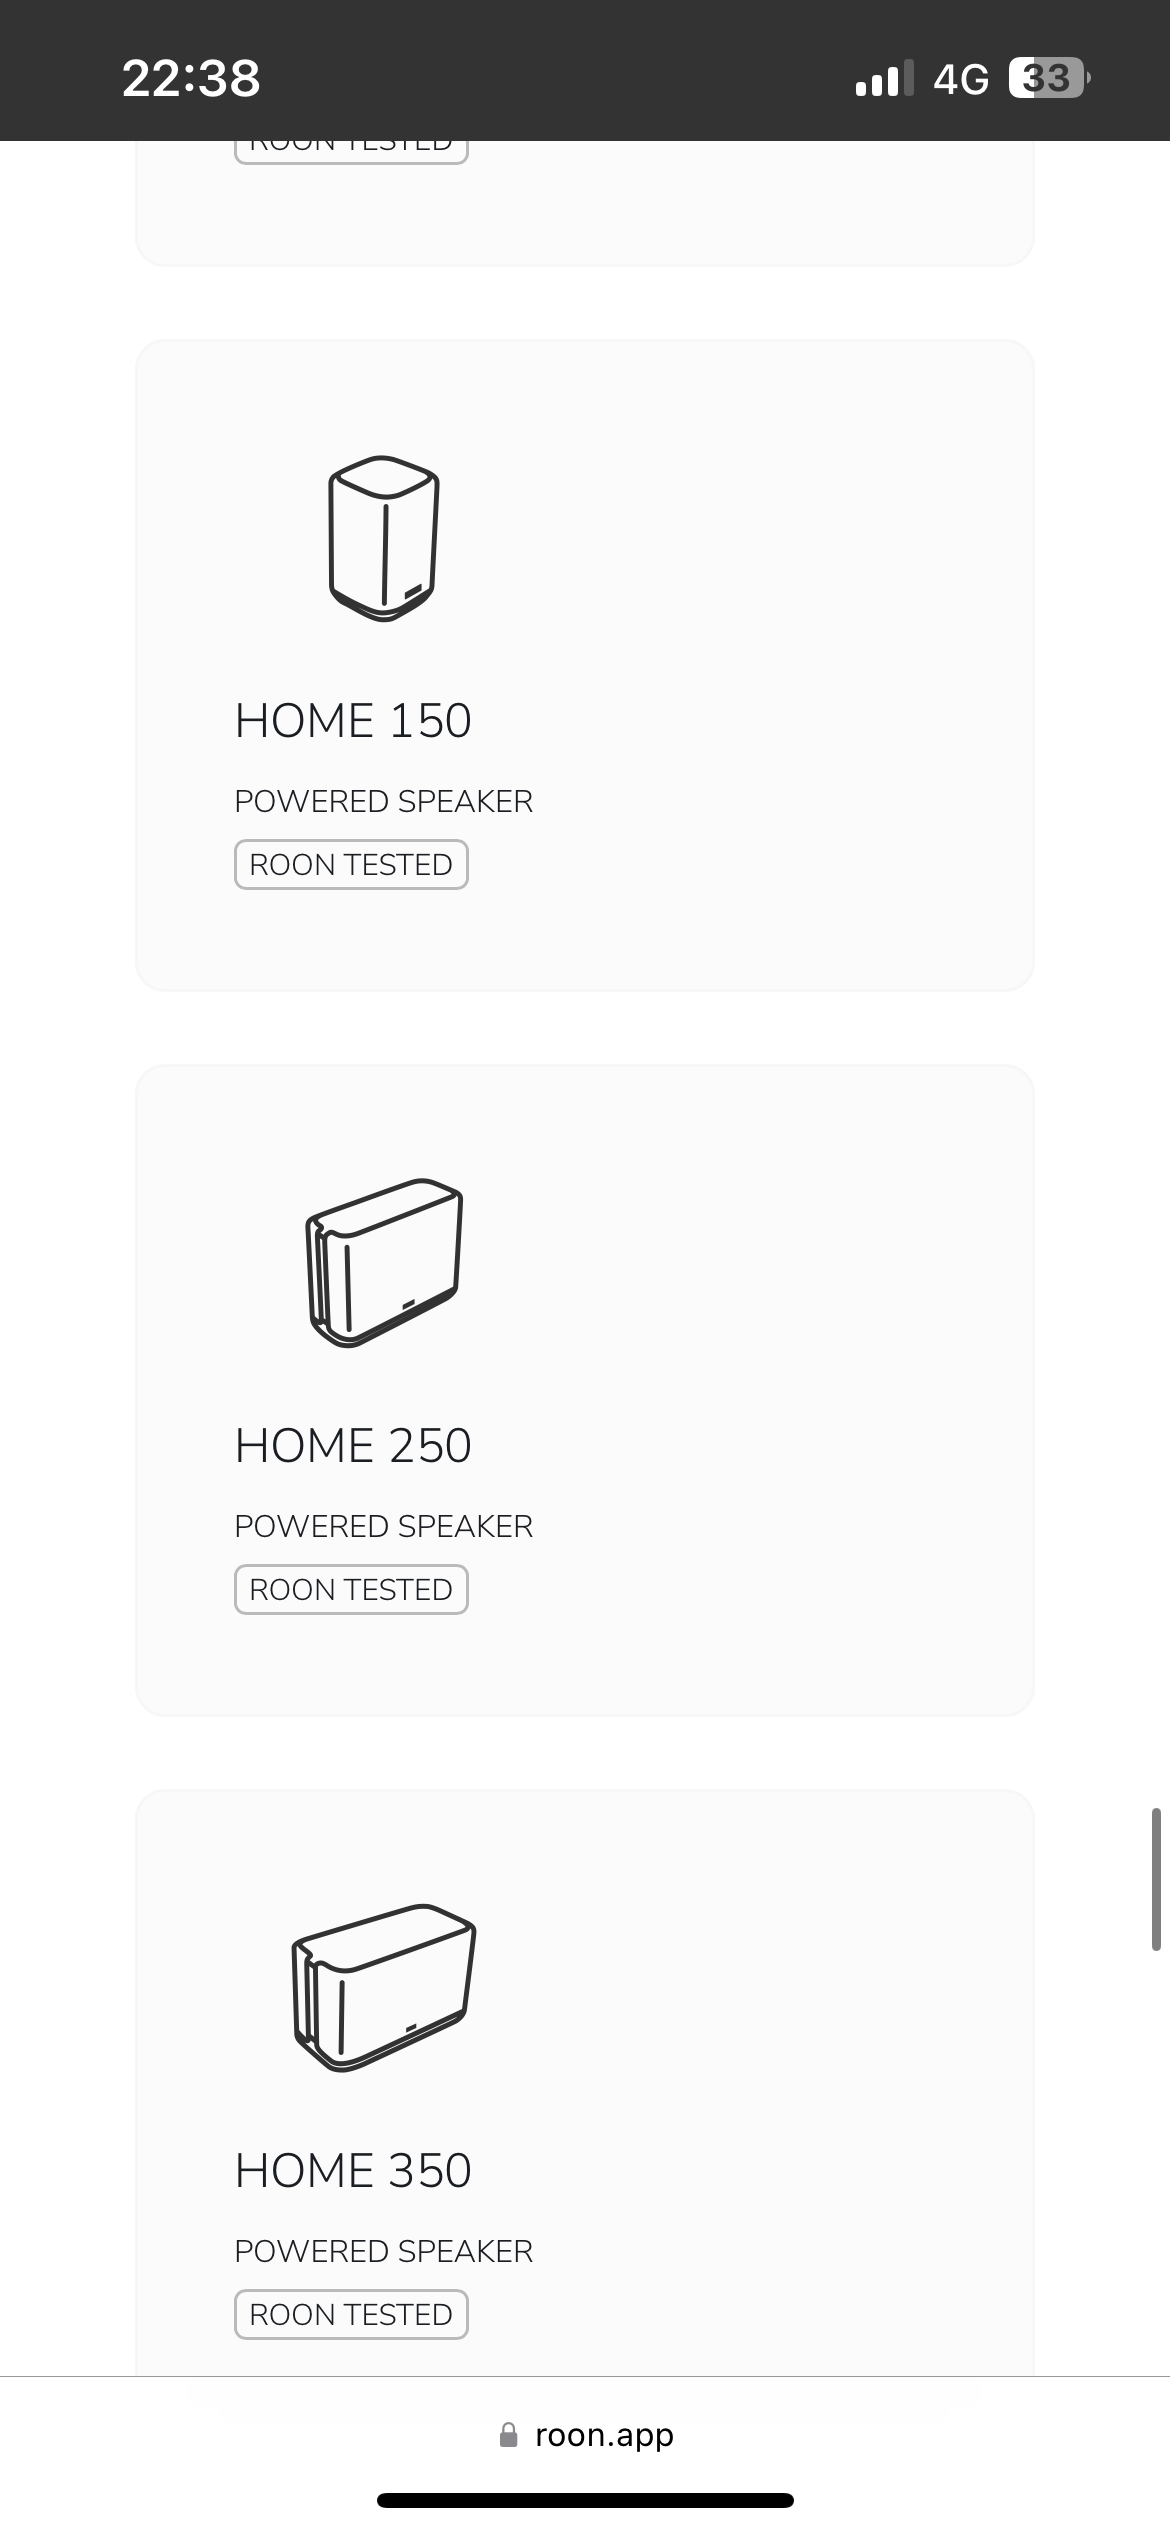Click ROON TESTED badge under HOME 250
Screen dimensions: 1170x2532
[351, 1589]
